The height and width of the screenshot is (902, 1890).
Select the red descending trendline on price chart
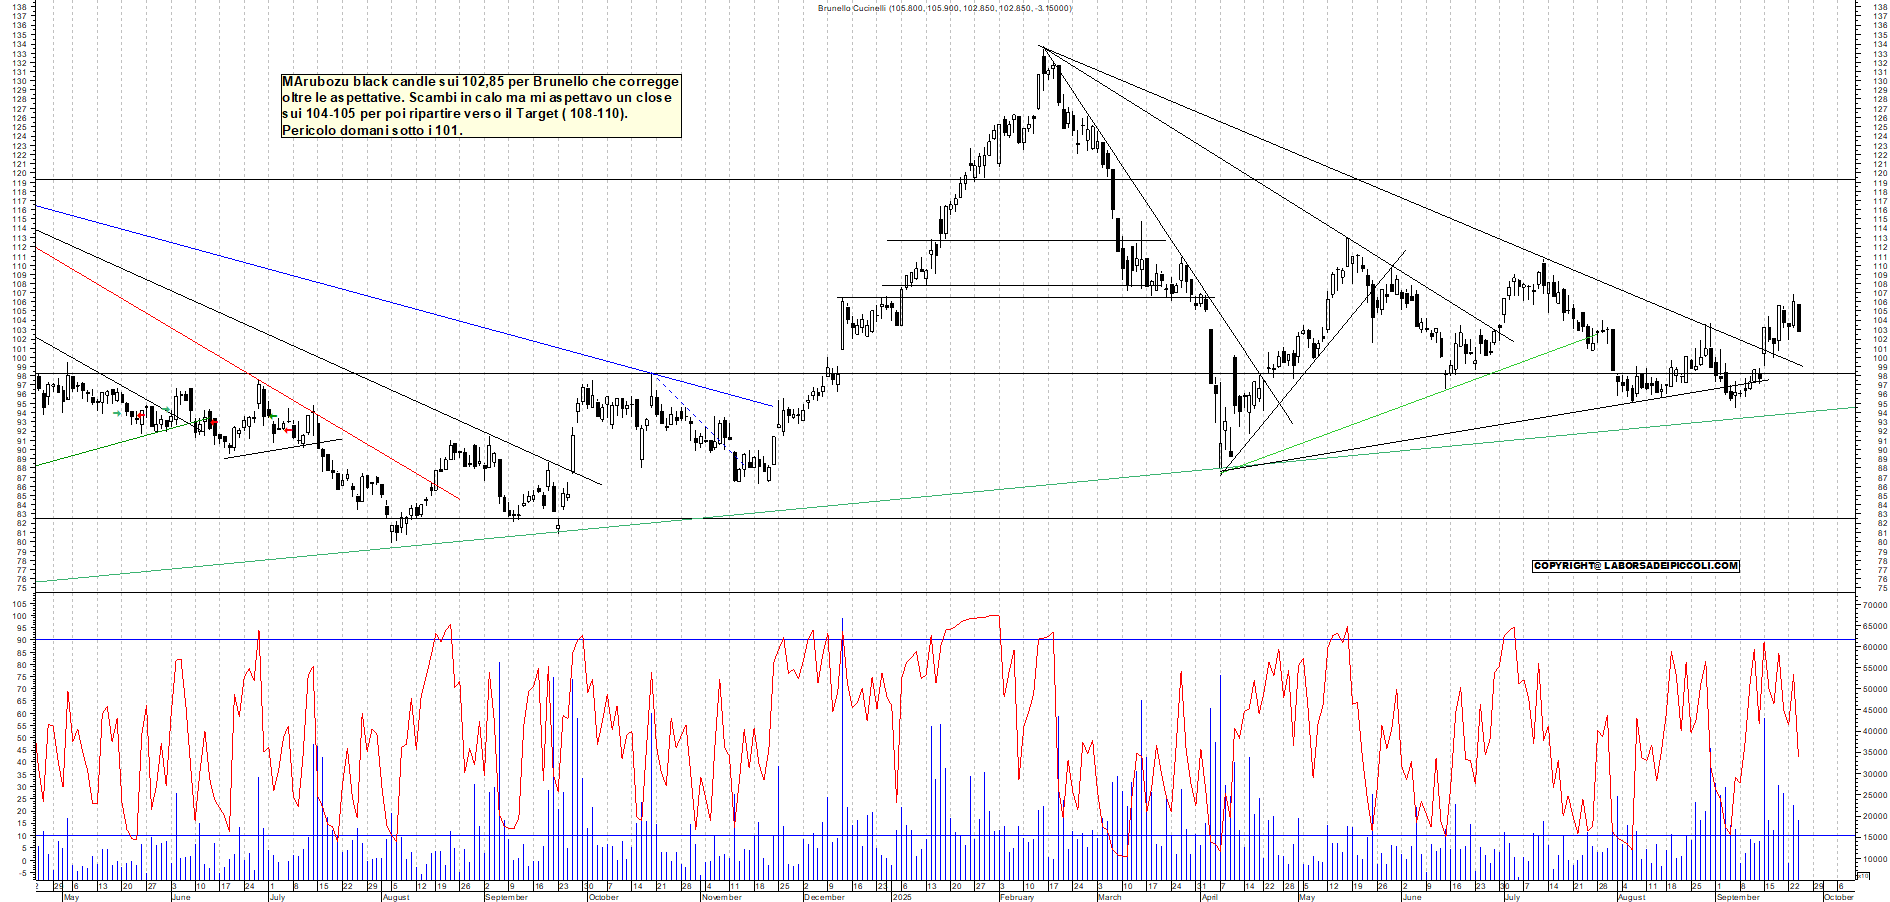pos(250,375)
